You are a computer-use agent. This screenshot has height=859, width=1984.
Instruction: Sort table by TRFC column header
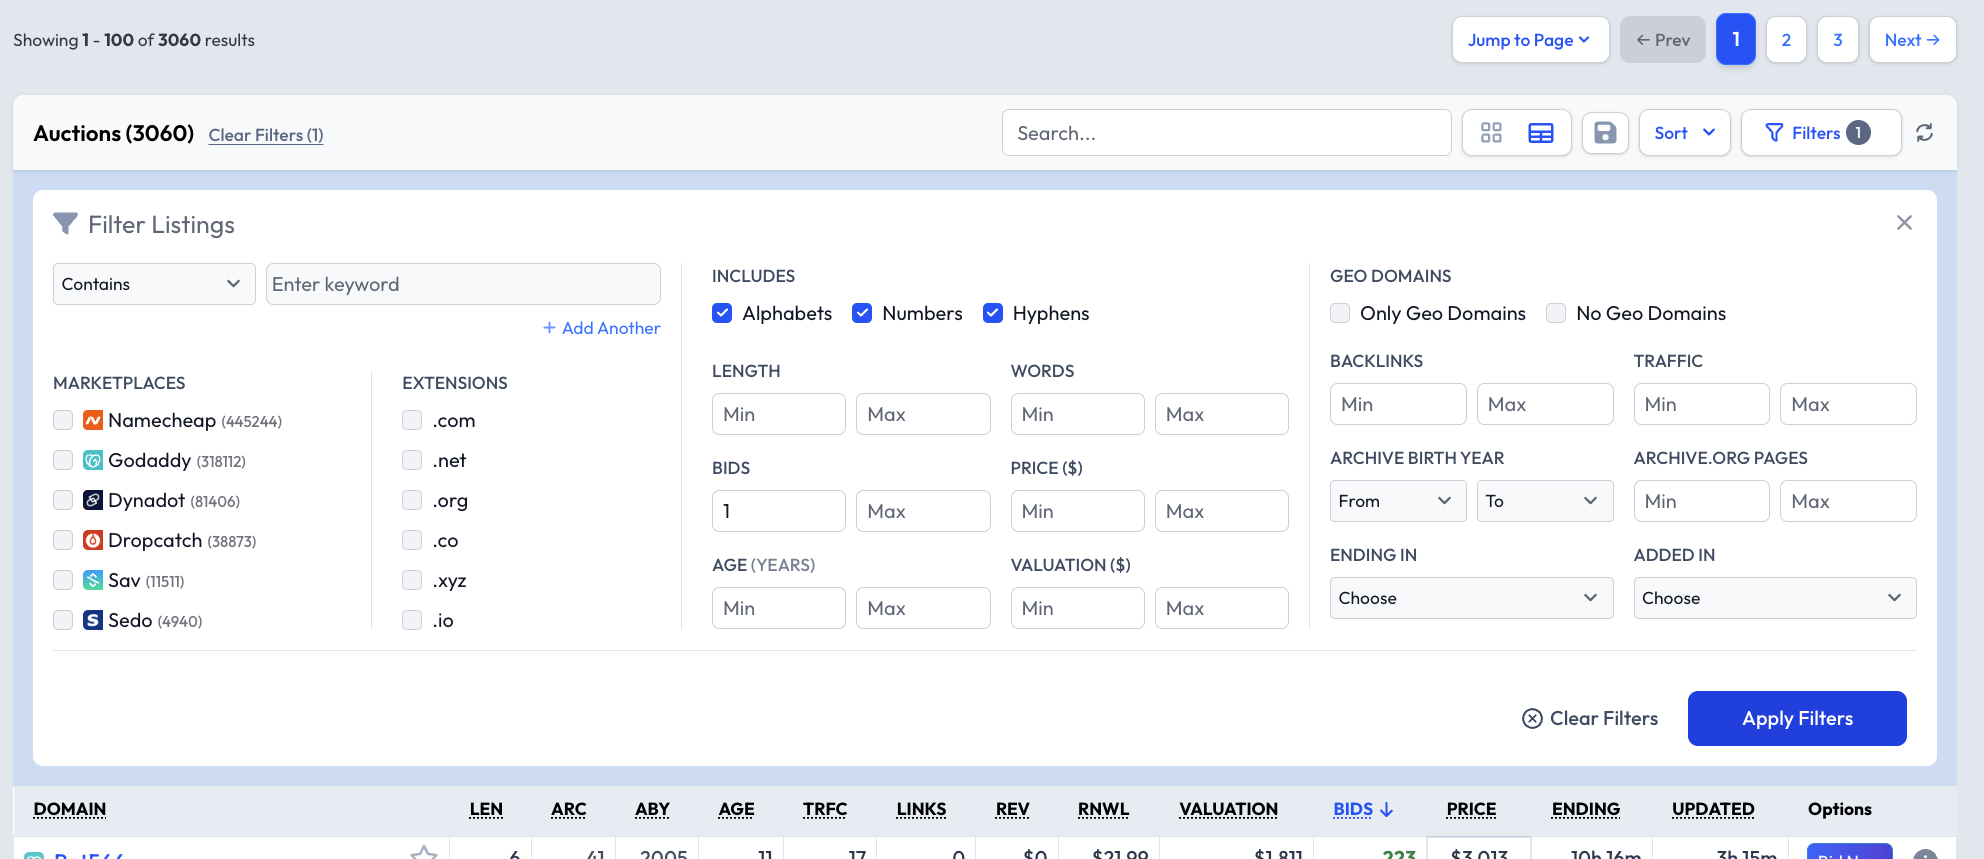825,809
